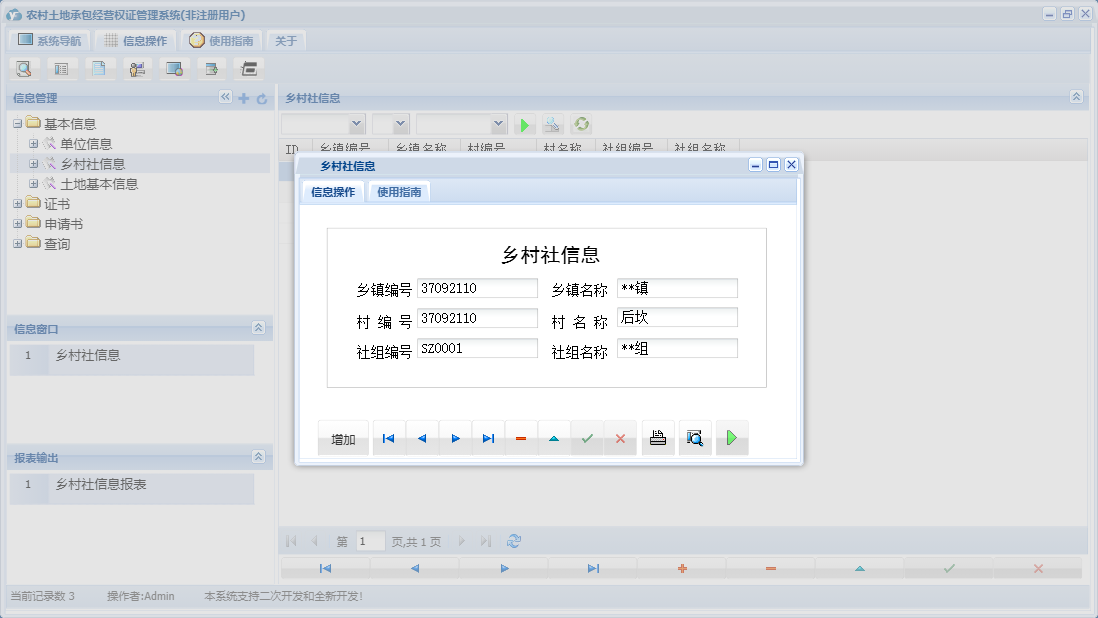The height and width of the screenshot is (618, 1098).
Task: Switch to 使用指南 tab in dialog
Action: [x=399, y=192]
